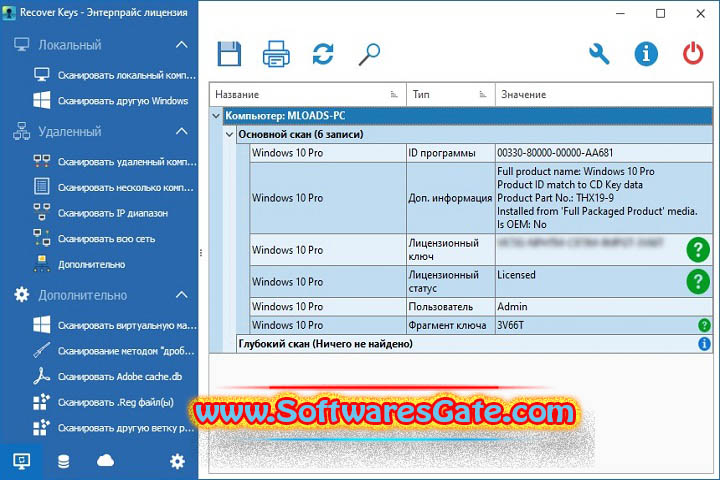Screen dimensions: 720x480
Task: Click the Локальный section heading
Action: tap(70, 45)
